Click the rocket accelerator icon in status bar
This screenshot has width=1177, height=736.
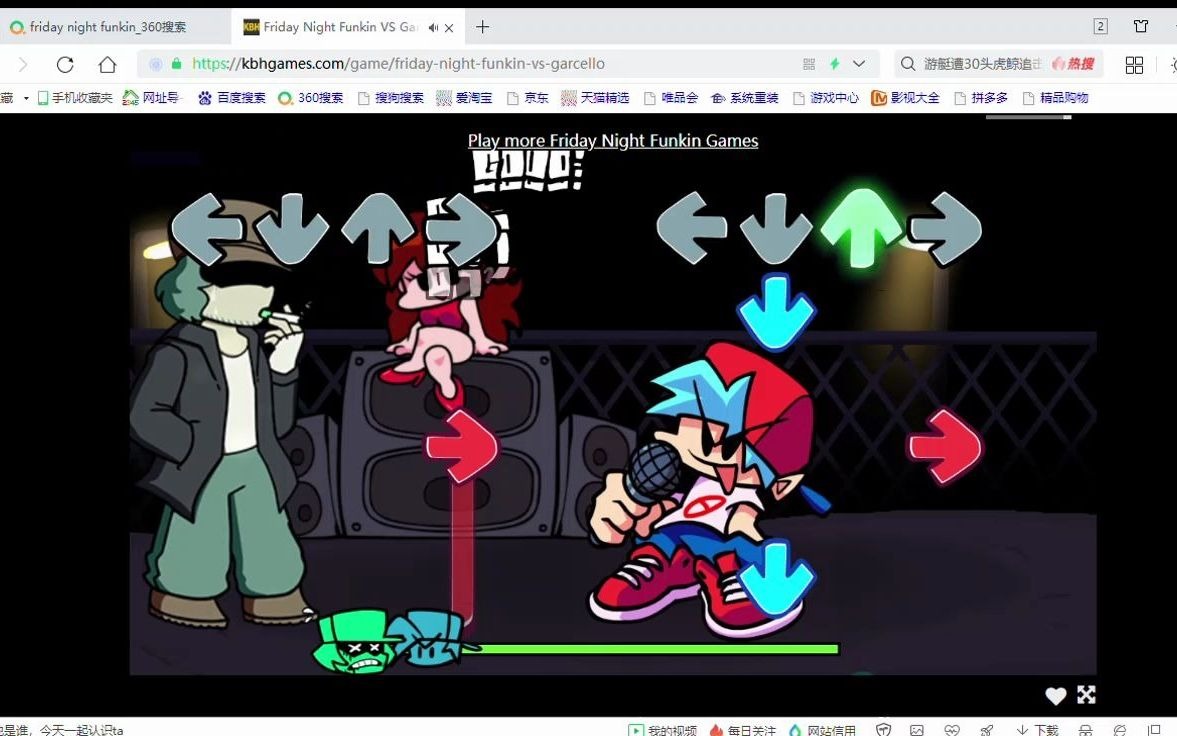coord(986,729)
